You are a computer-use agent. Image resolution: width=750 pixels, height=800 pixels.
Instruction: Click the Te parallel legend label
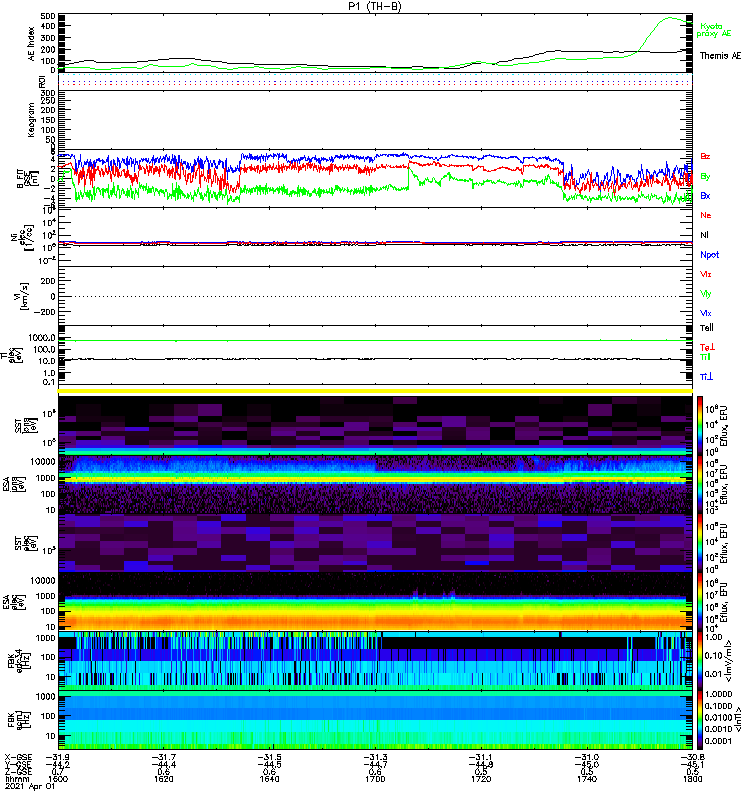[x=706, y=328]
